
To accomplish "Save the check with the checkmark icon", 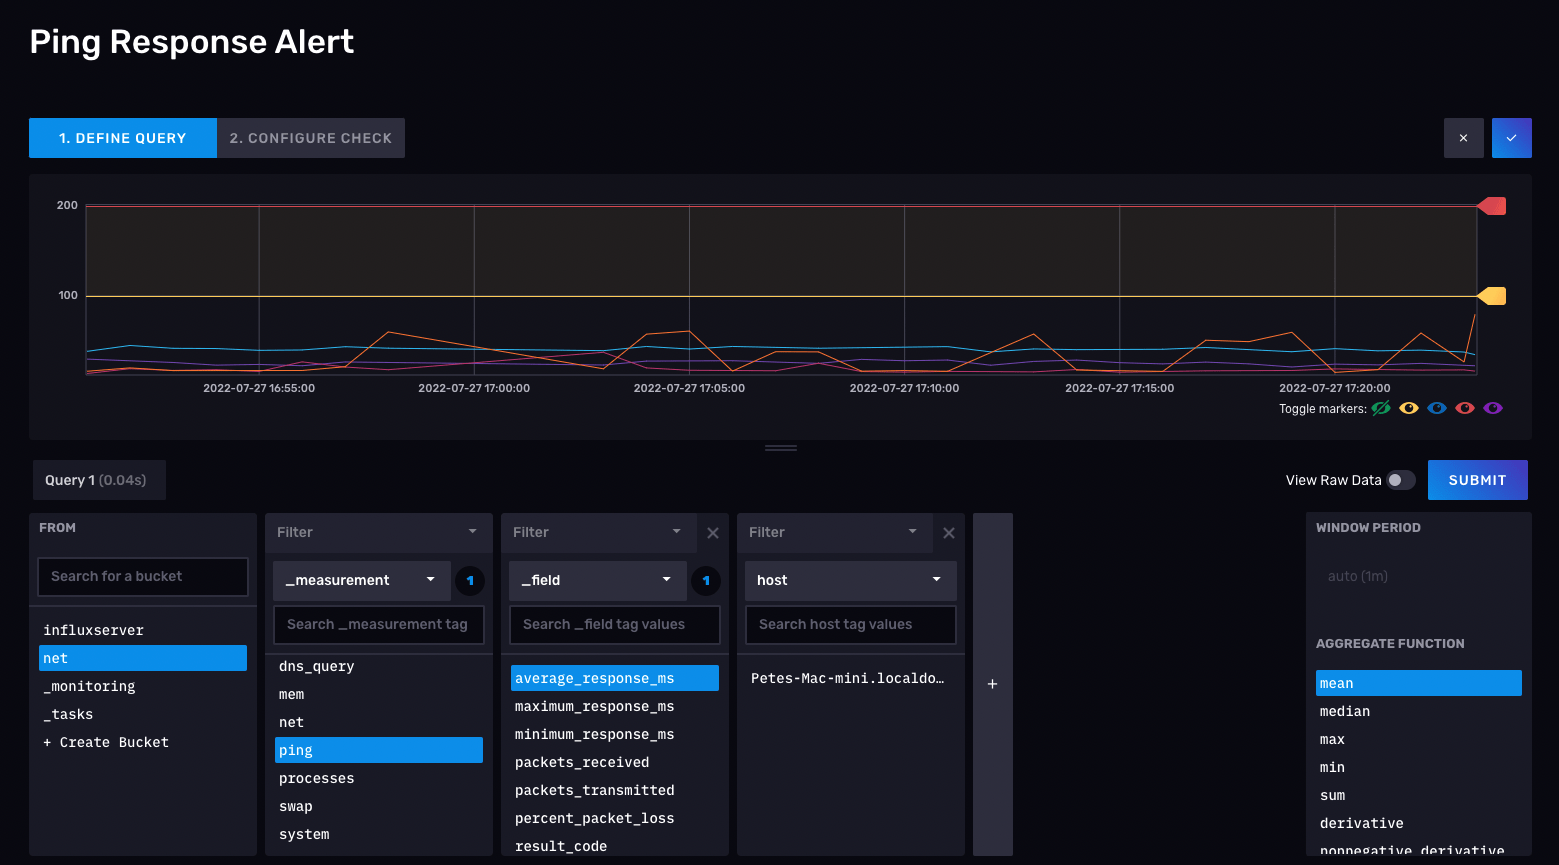I will pyautogui.click(x=1511, y=138).
